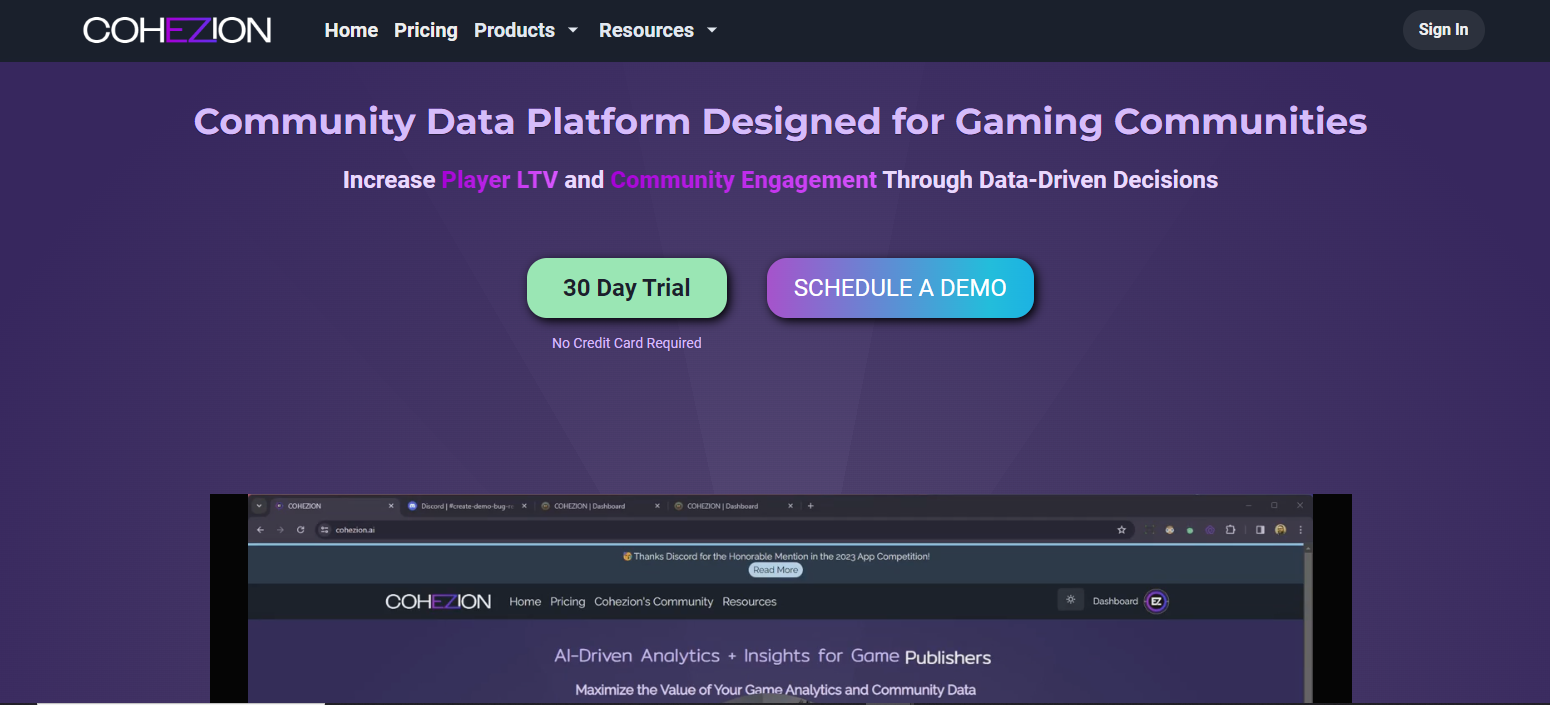Click the Pricing link inside the video preview
Screen dimensions: 1550x705
pos(567,602)
